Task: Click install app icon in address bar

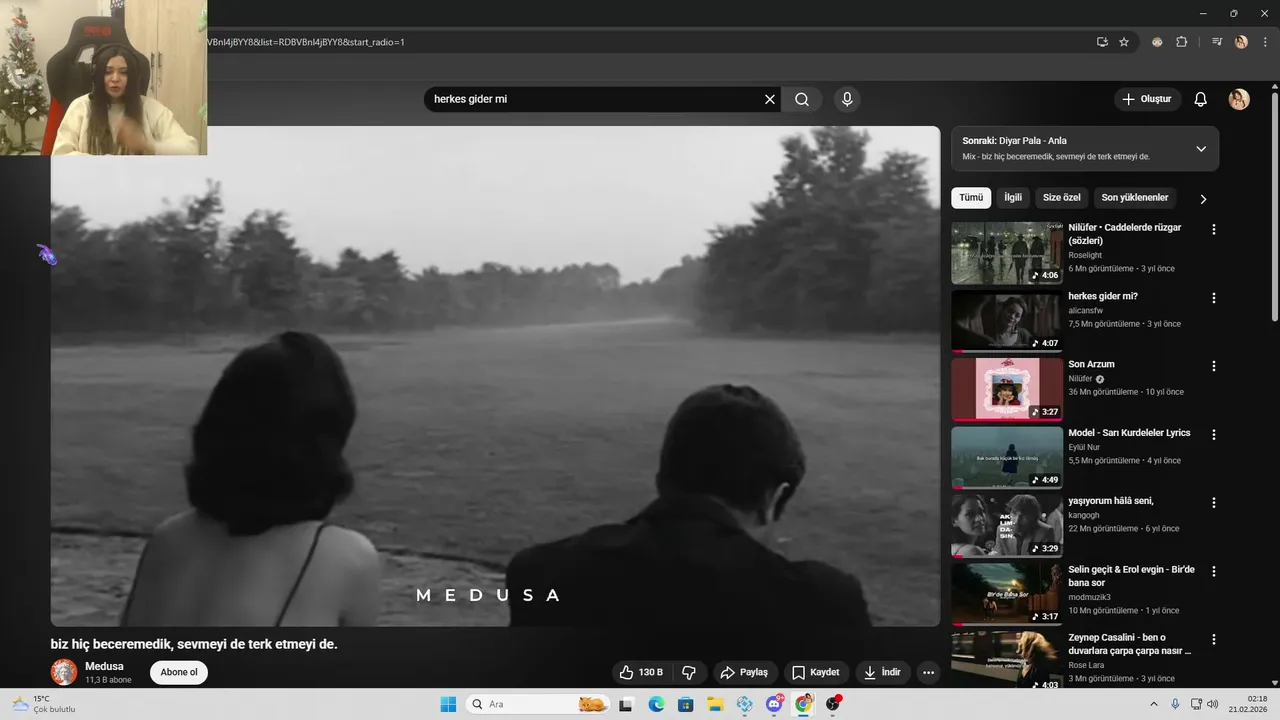Action: pyautogui.click(x=1102, y=42)
